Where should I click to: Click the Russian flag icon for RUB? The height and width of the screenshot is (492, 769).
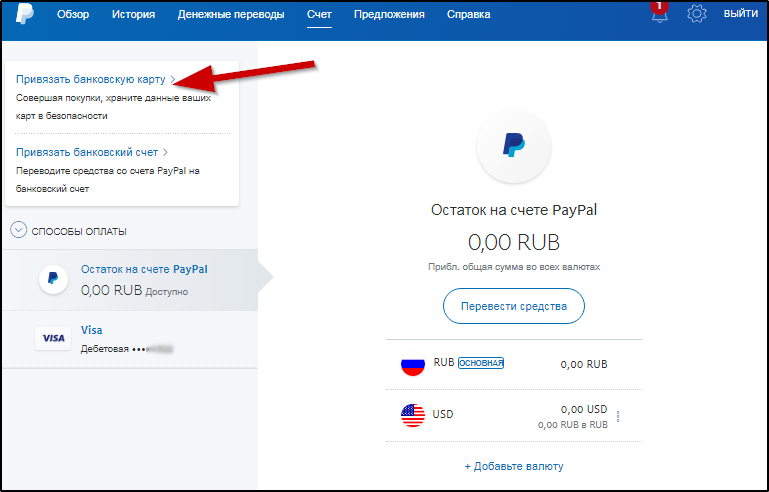[x=412, y=364]
